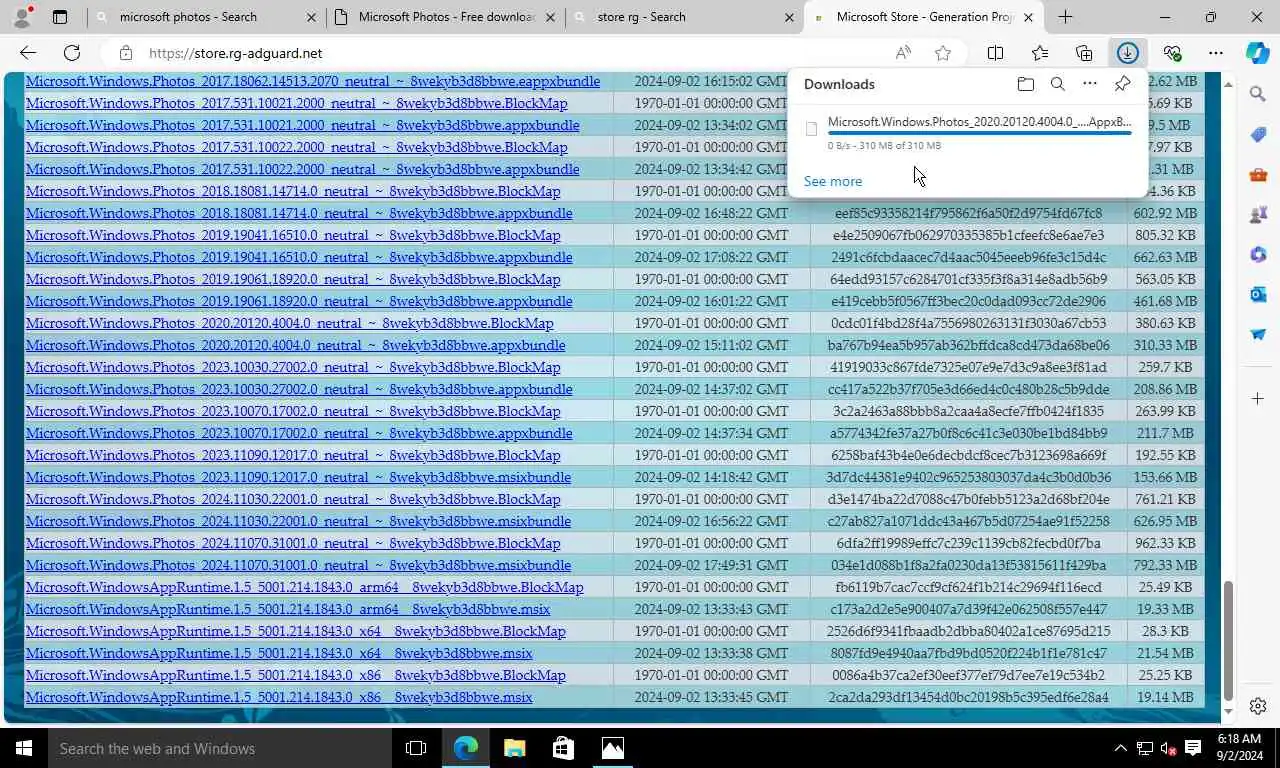The height and width of the screenshot is (768, 1280).
Task: Open the Collections button
Action: 1084,53
